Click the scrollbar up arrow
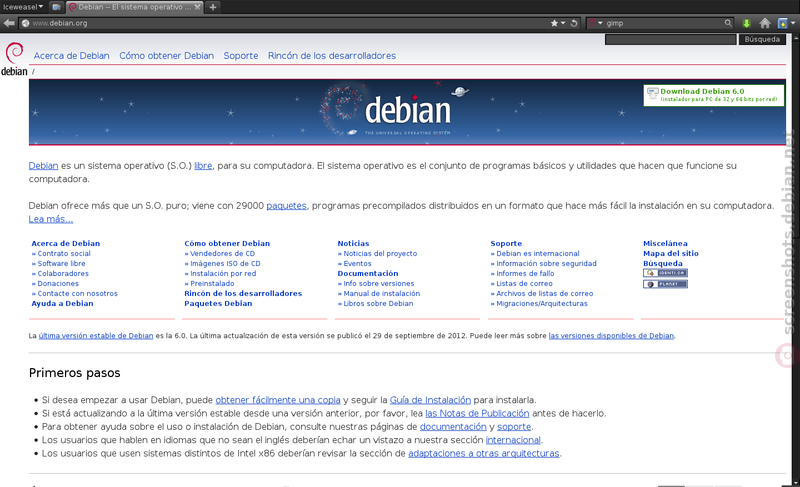800x487 pixels. coord(796,37)
